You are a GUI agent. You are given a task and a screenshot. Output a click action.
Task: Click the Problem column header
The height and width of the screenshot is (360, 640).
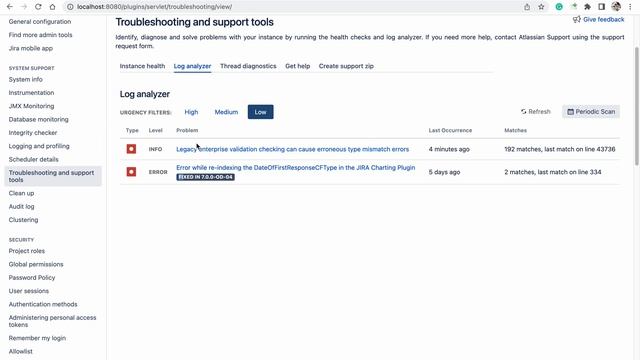pos(187,130)
